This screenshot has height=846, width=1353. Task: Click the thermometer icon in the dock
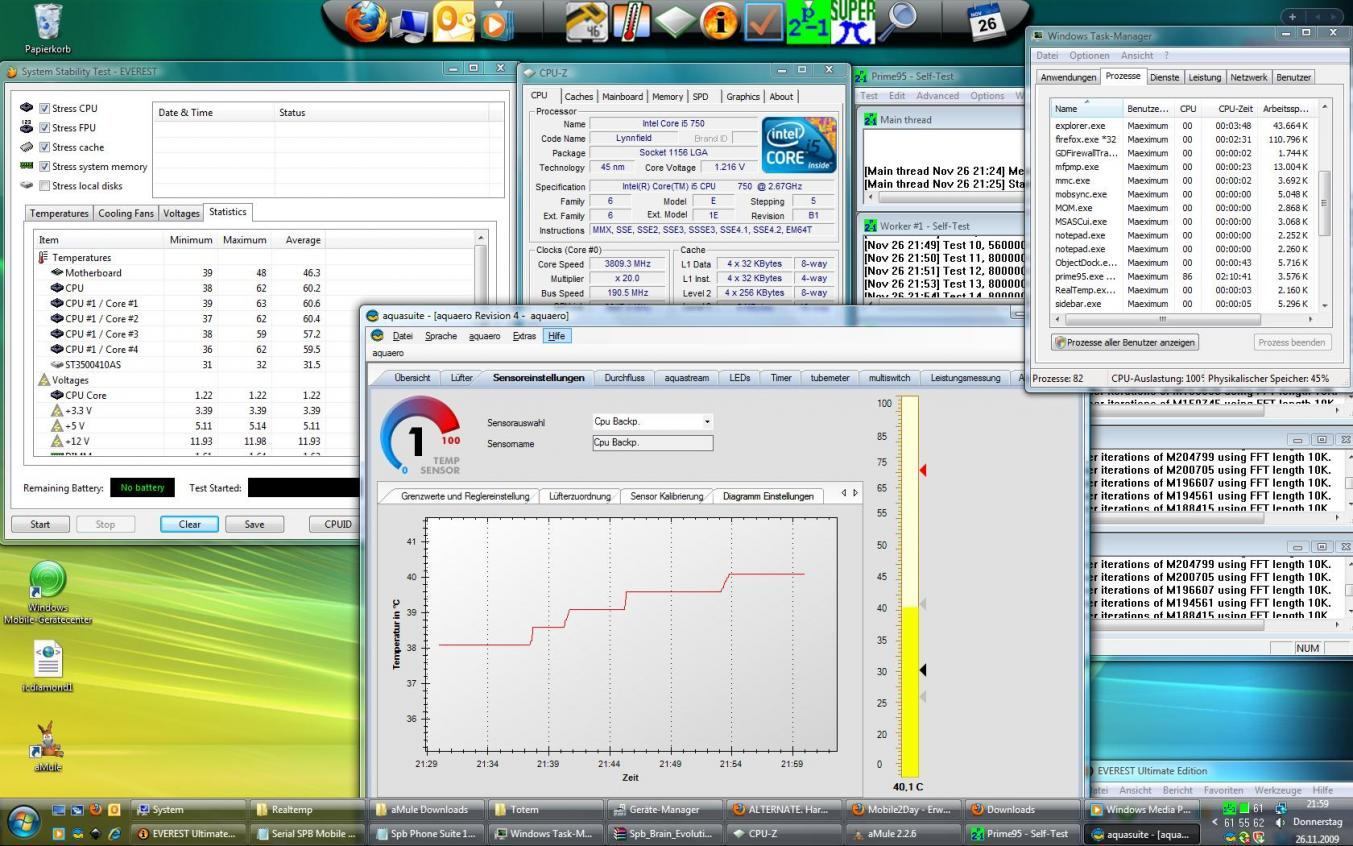[631, 22]
